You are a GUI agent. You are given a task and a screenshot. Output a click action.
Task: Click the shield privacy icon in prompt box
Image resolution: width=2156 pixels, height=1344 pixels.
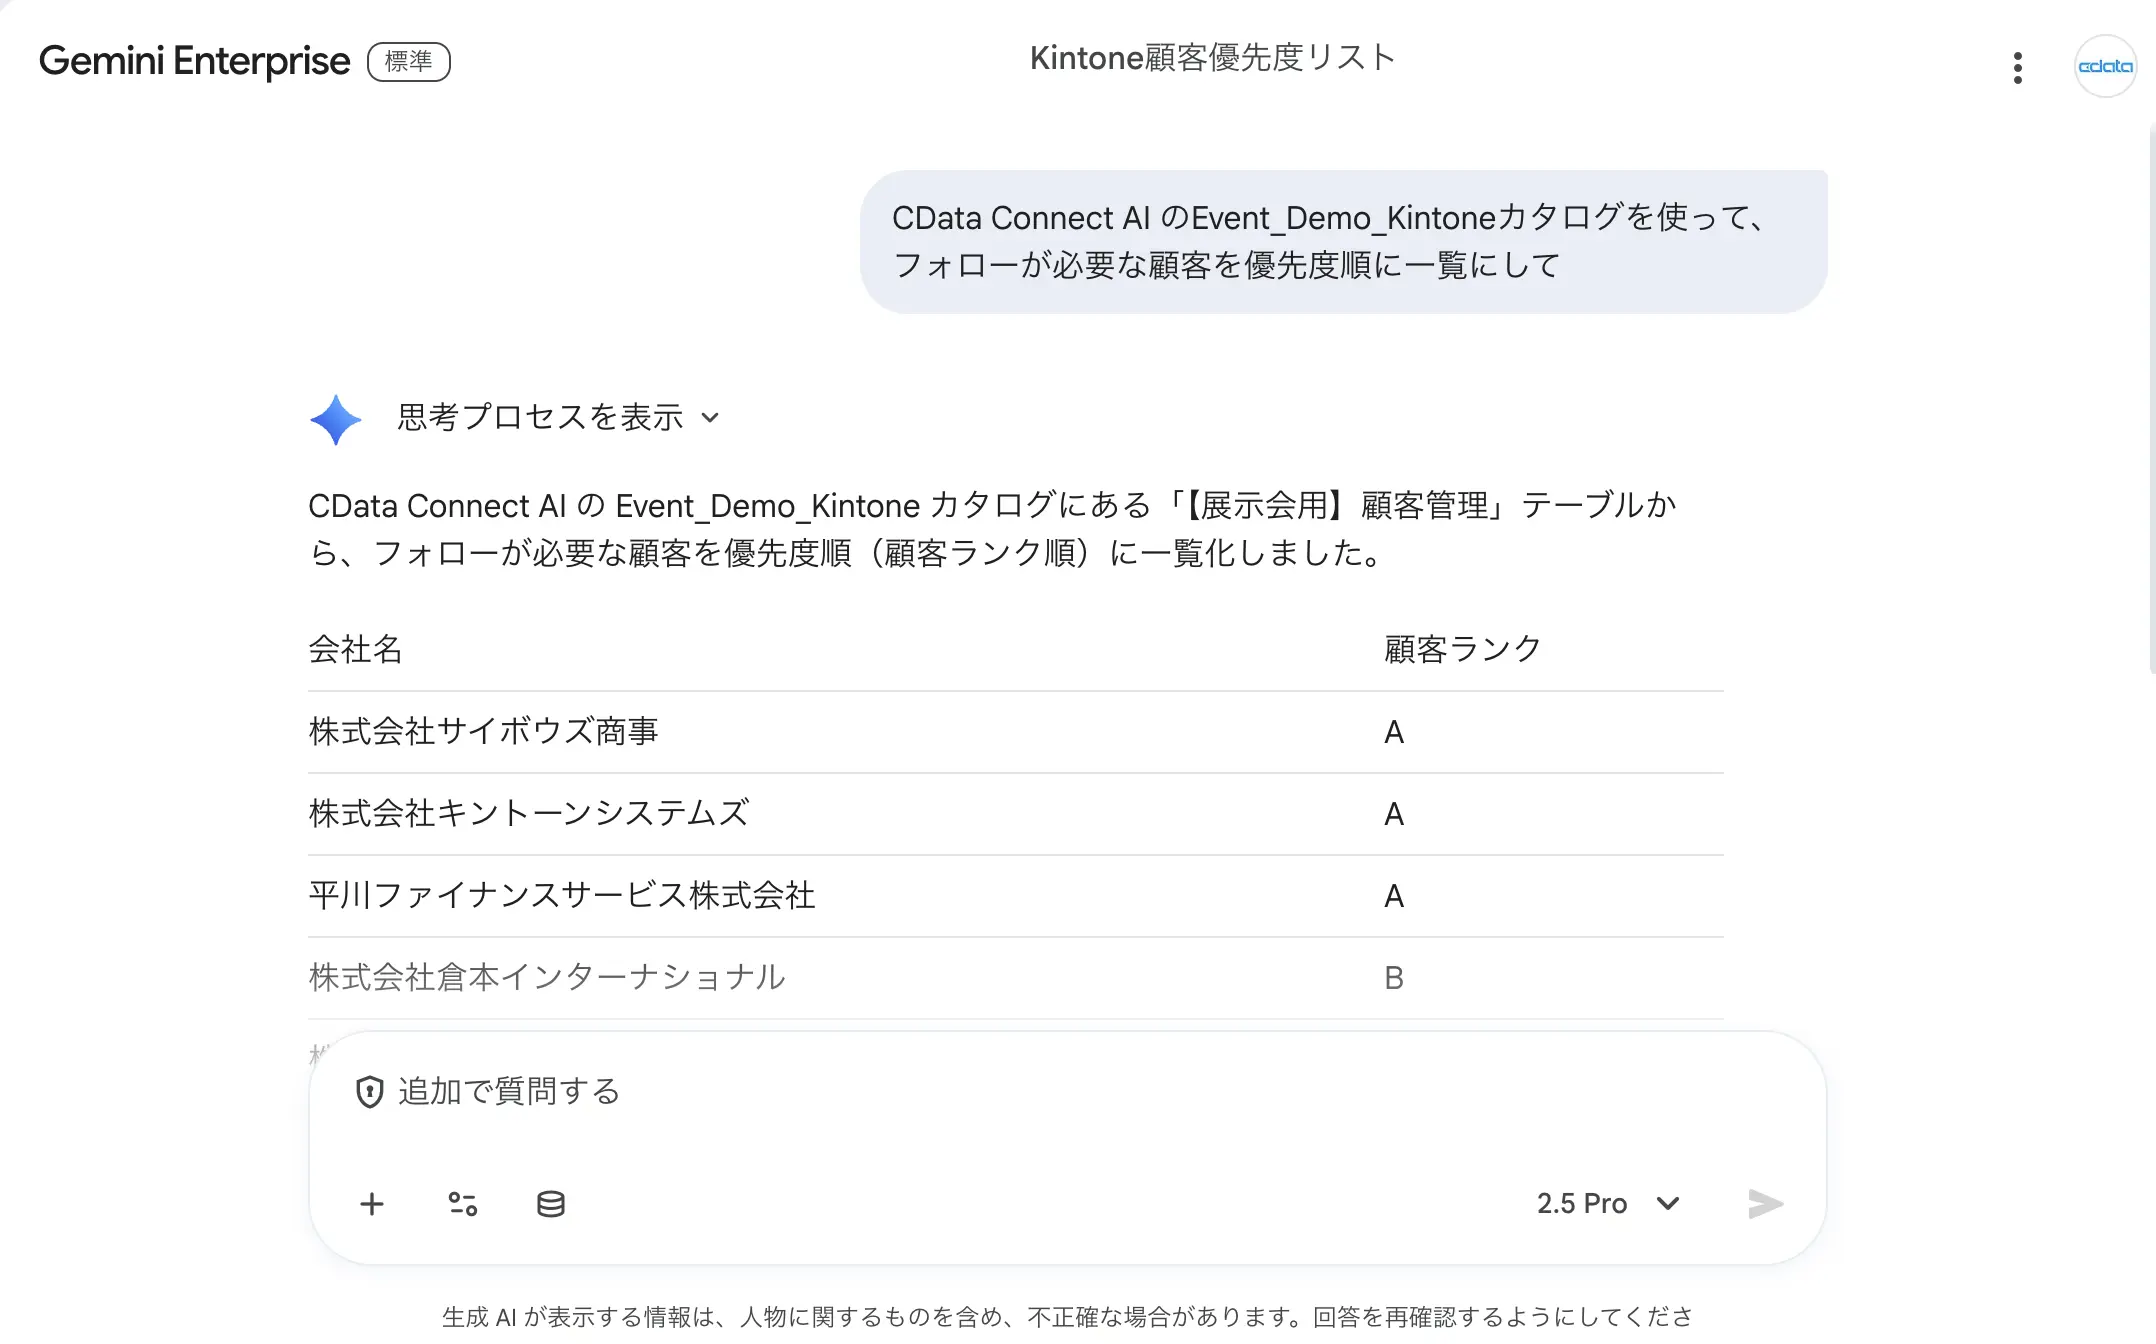pos(370,1091)
